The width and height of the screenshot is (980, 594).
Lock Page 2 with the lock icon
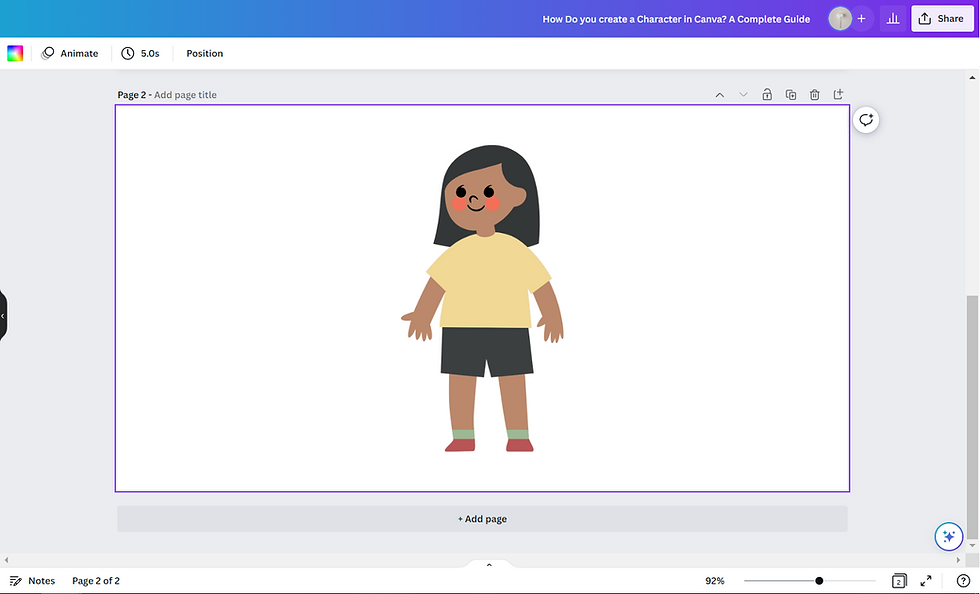pos(767,94)
